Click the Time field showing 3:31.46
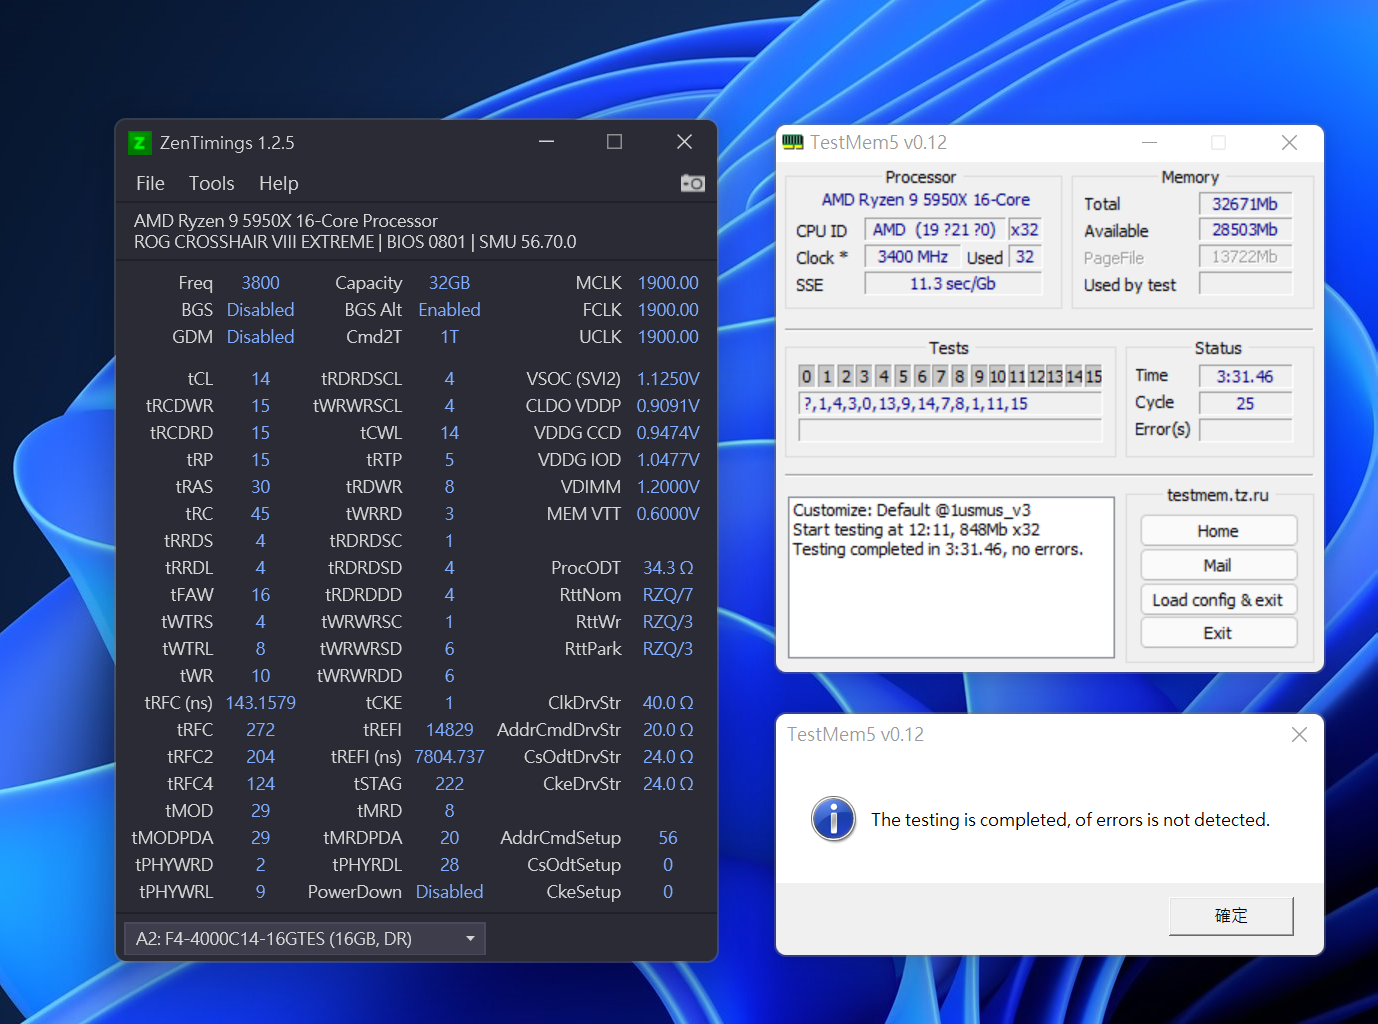 pos(1245,376)
